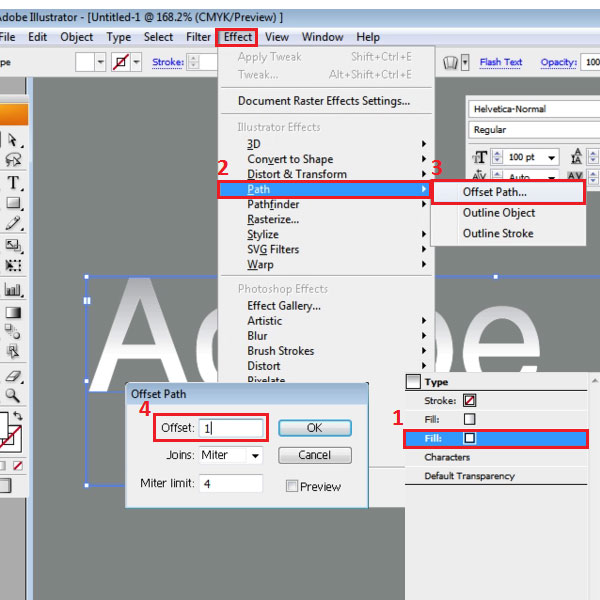
Task: Click the leading icon in Character panel
Action: coord(576,157)
